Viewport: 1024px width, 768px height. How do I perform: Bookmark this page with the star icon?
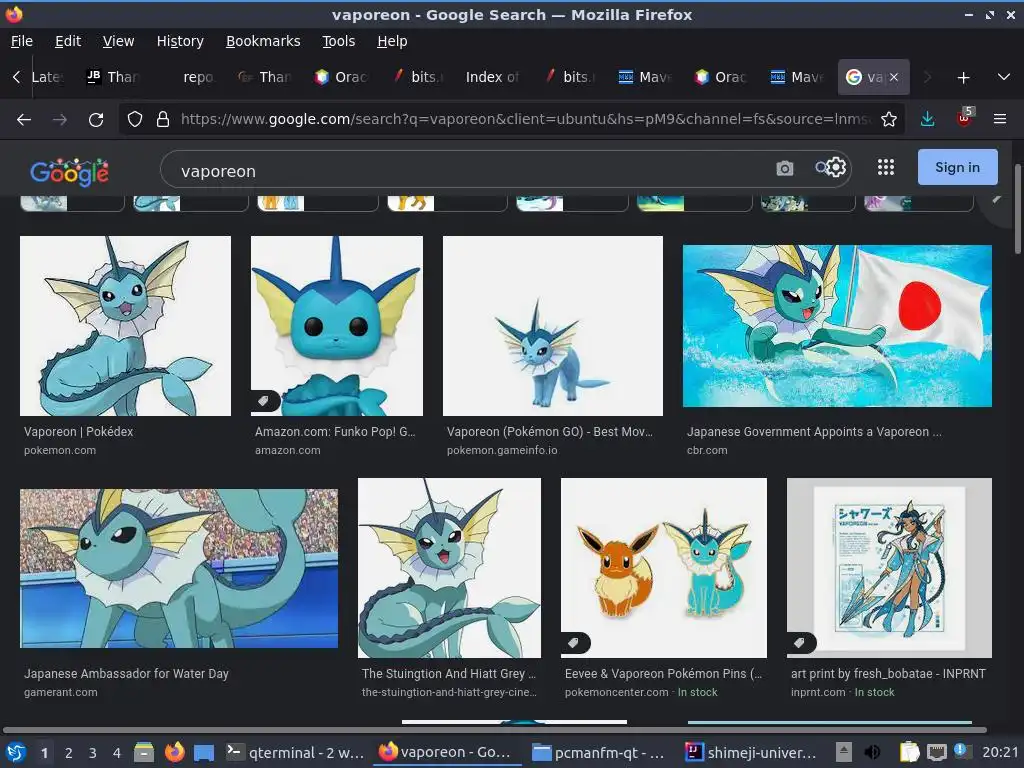coord(888,119)
